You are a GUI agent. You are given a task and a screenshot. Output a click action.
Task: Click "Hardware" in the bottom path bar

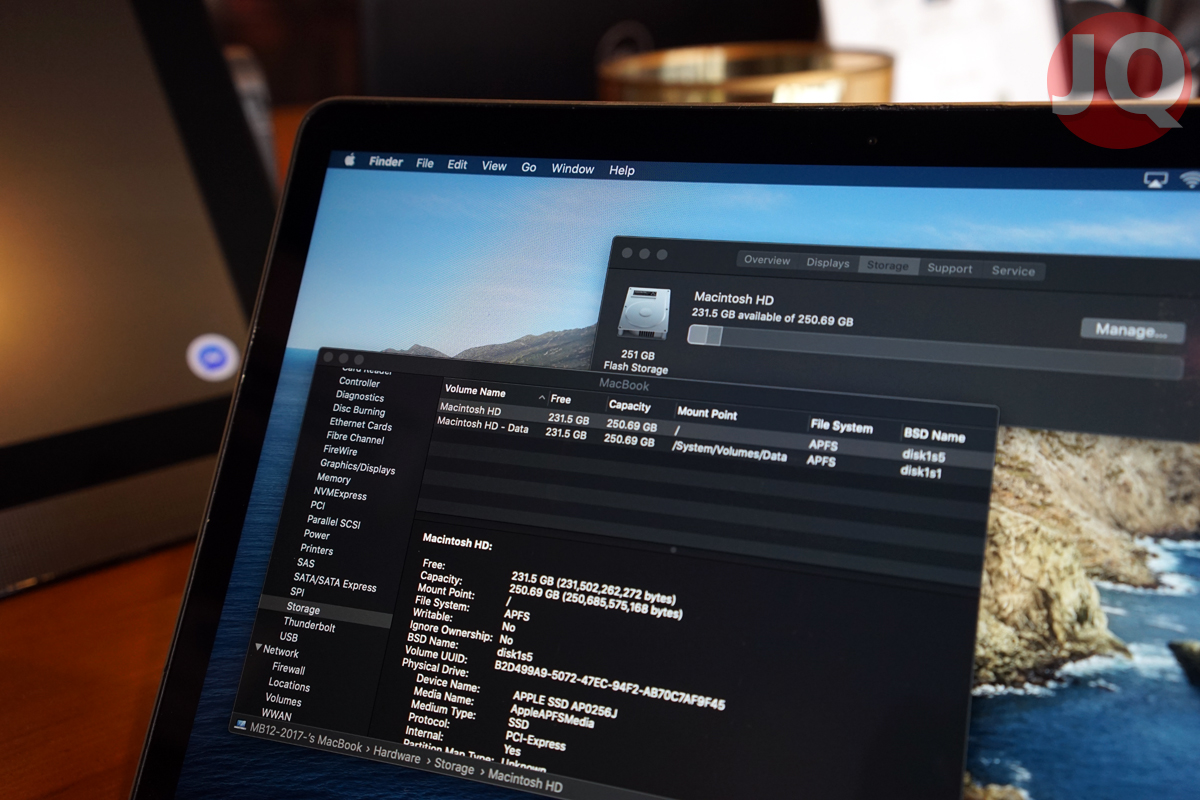[397, 757]
